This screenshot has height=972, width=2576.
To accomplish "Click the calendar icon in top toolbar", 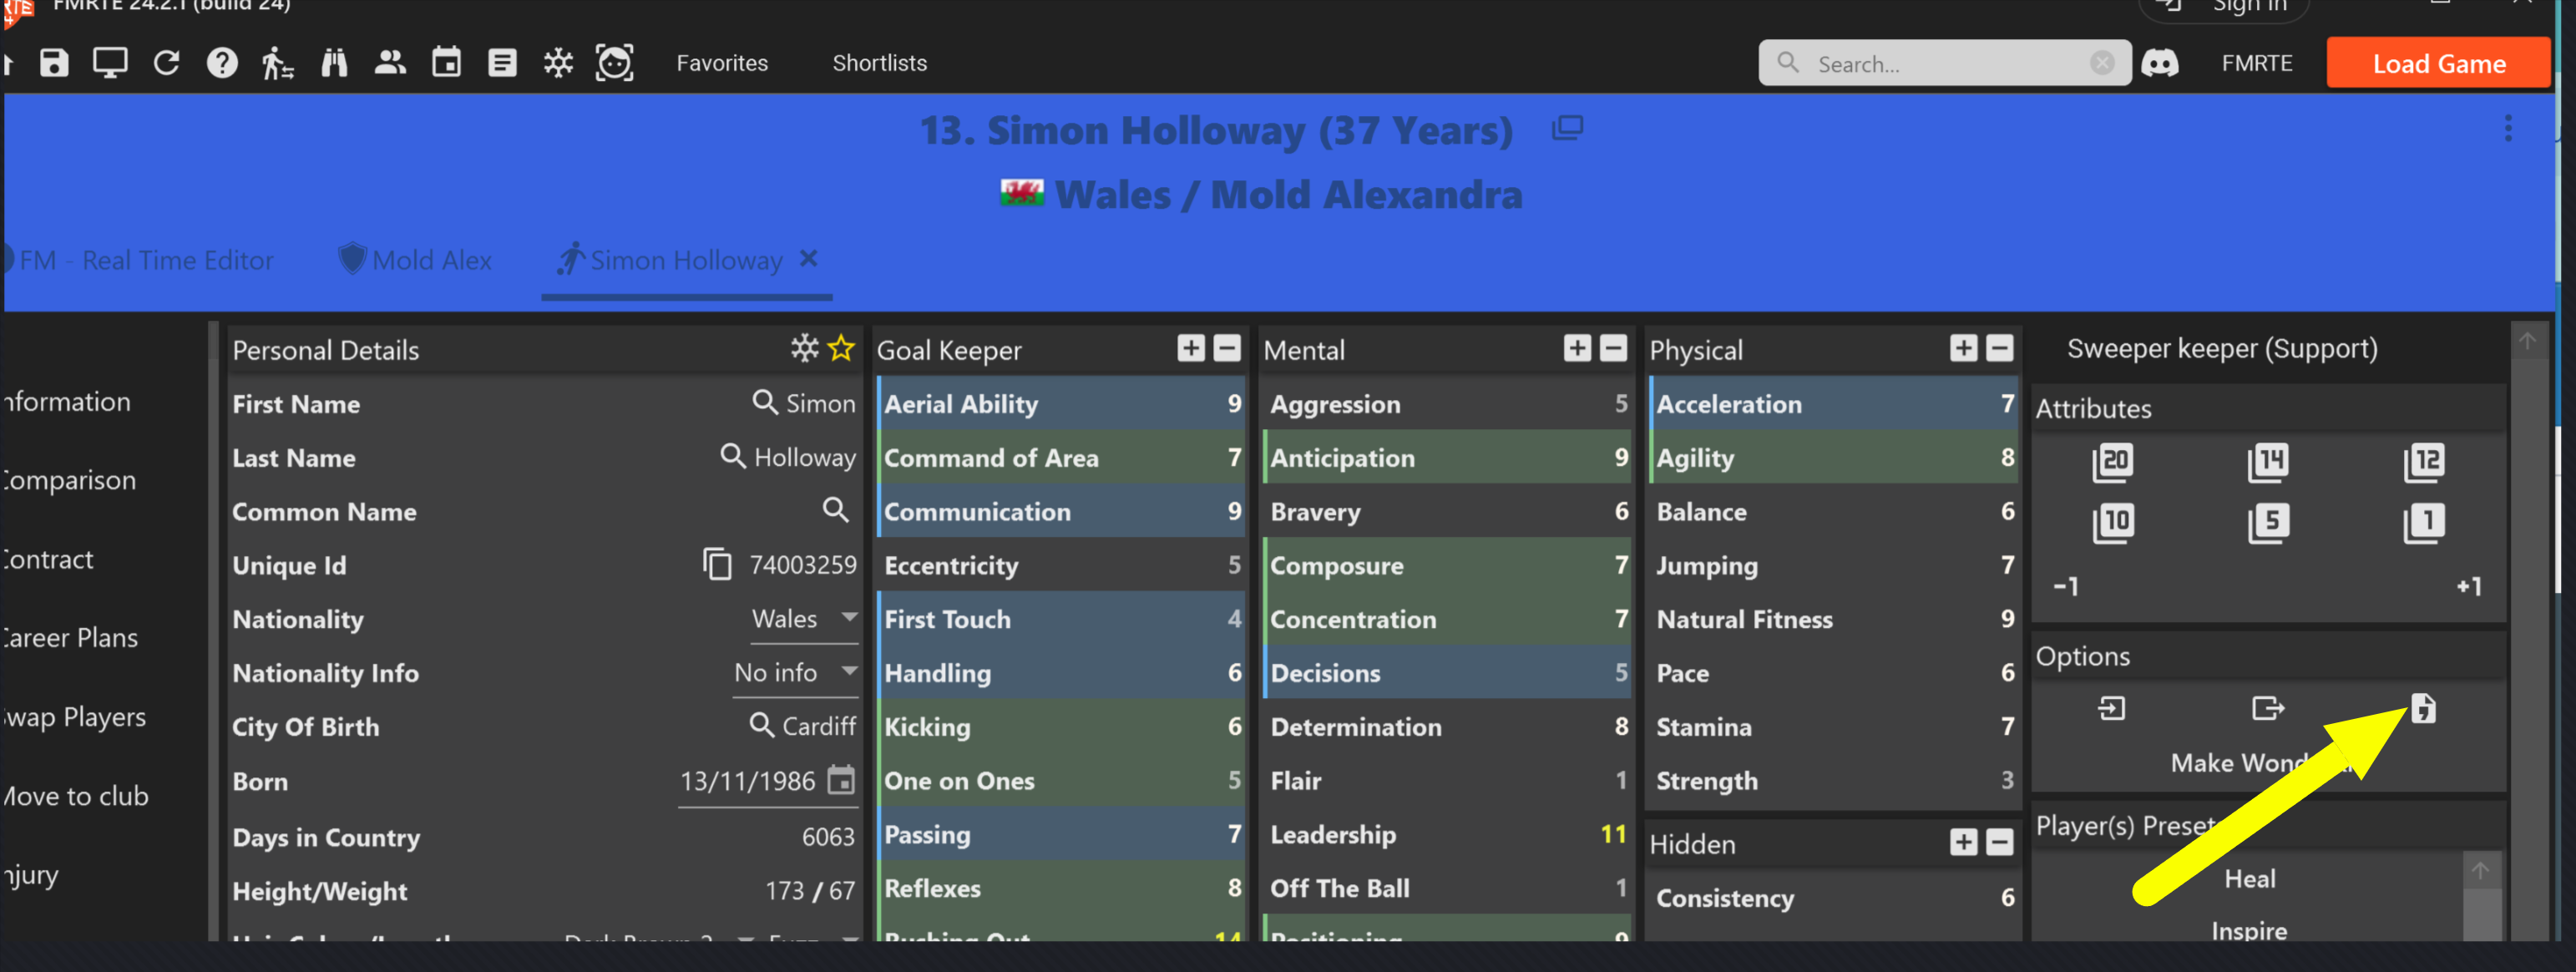I will pyautogui.click(x=446, y=63).
